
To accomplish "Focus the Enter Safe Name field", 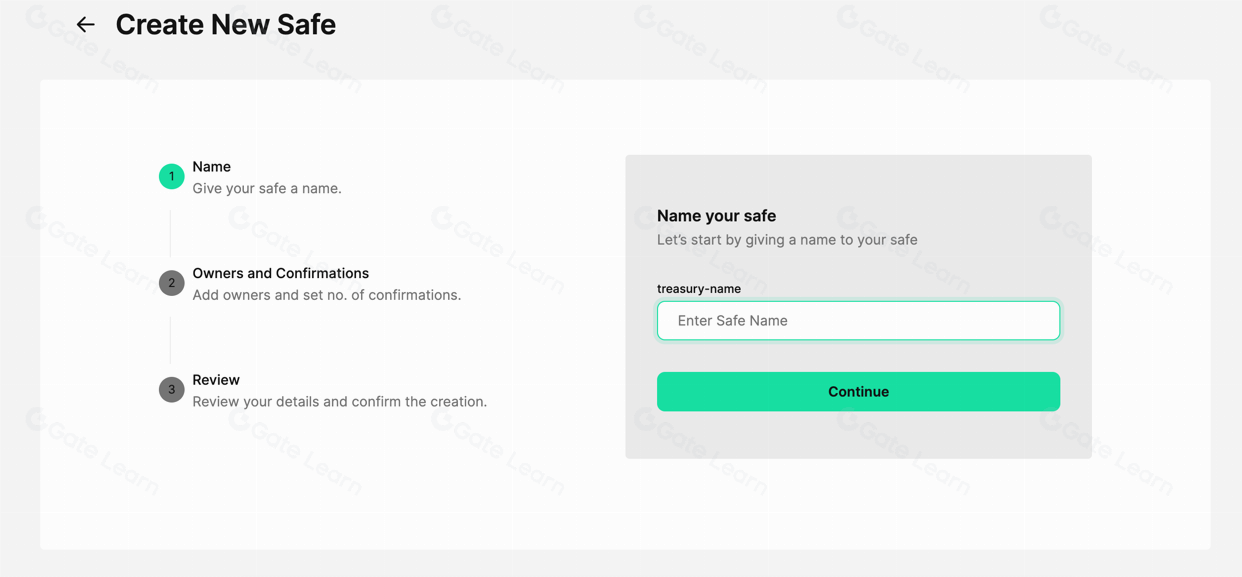I will point(858,321).
